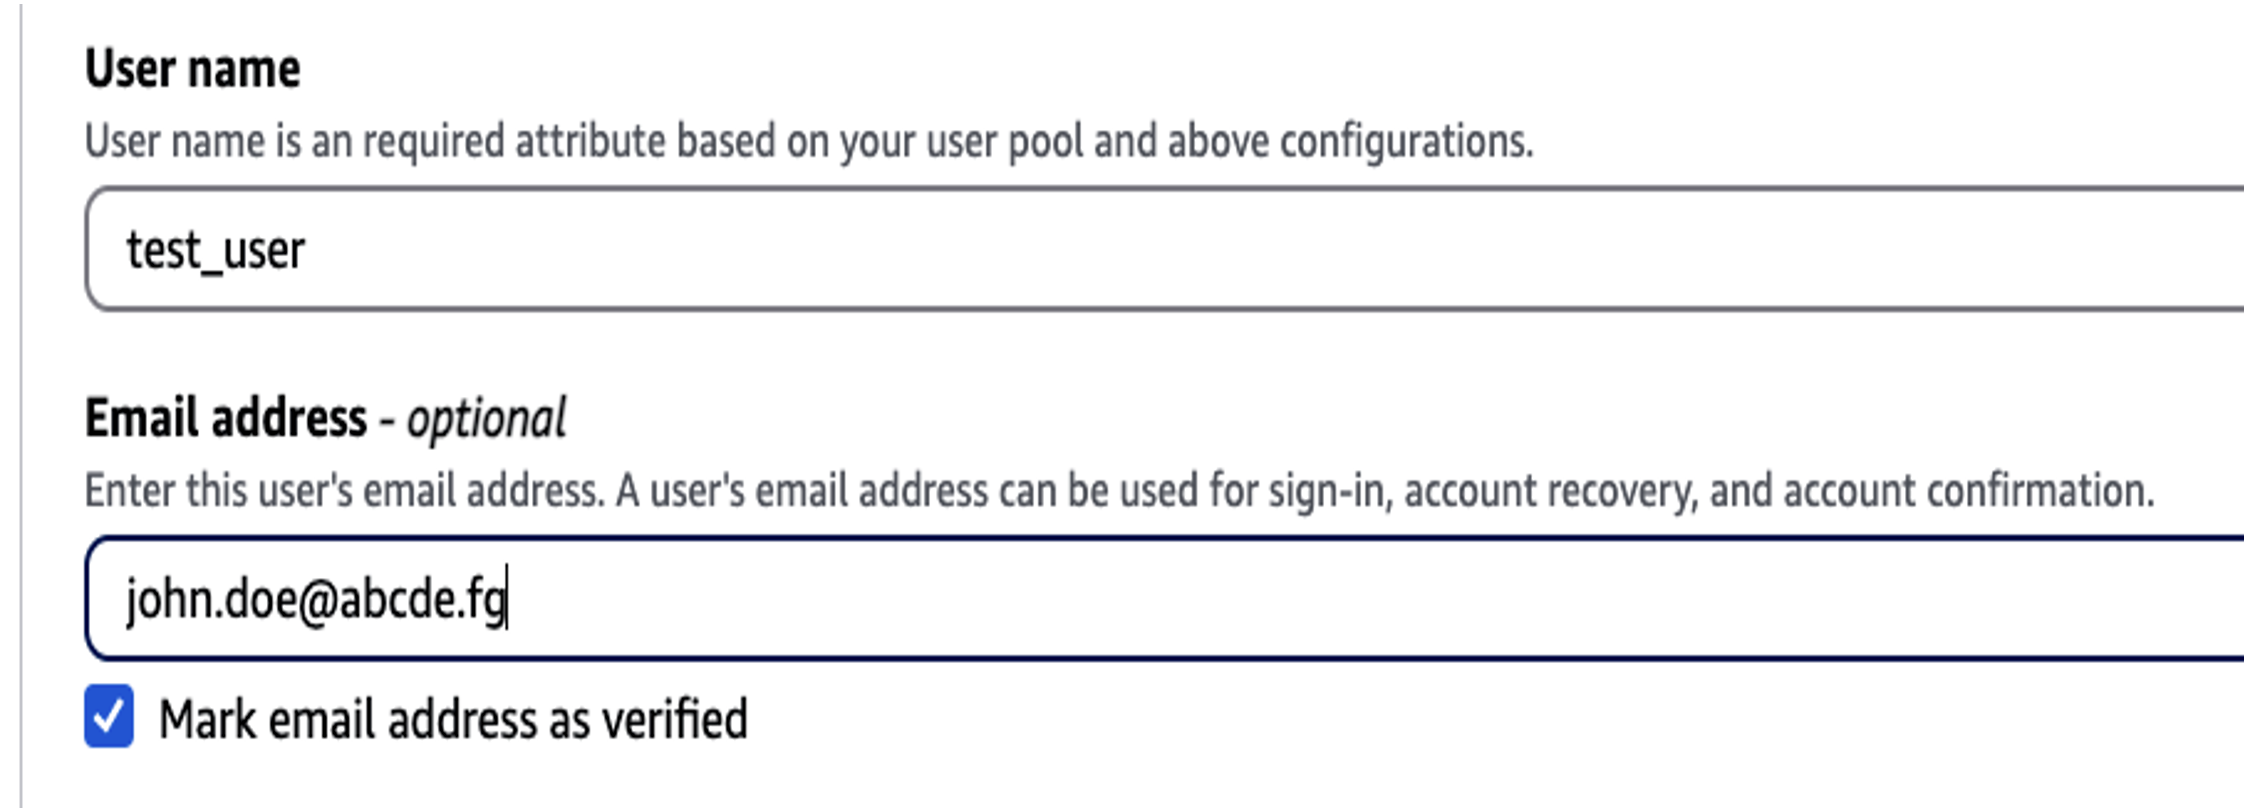This screenshot has height=810, width=2244.
Task: Uncheck Mark email address as verified
Action: (109, 716)
